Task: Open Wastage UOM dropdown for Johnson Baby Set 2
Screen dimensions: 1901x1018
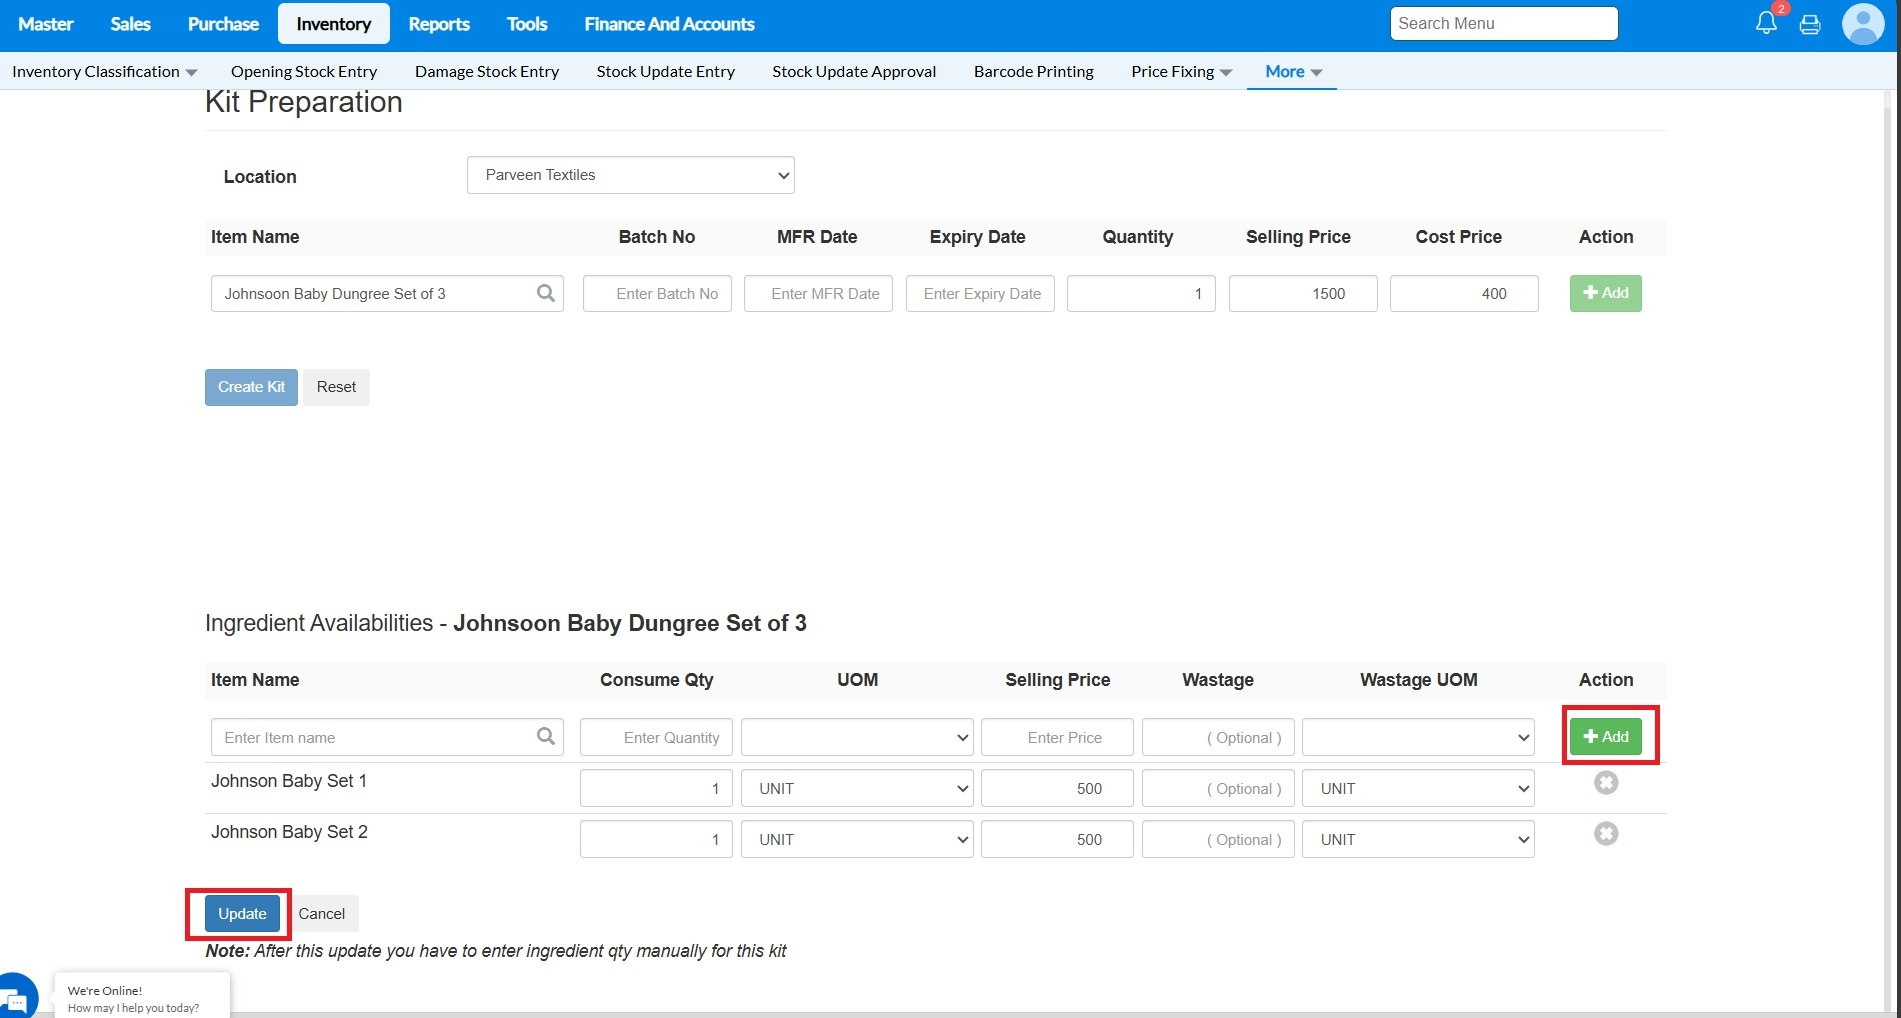Action: (x=1418, y=840)
